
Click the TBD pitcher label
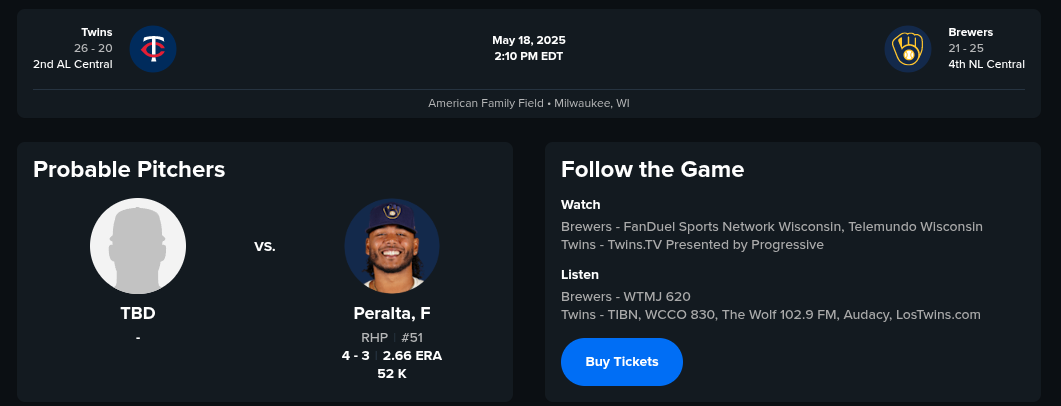coord(138,313)
